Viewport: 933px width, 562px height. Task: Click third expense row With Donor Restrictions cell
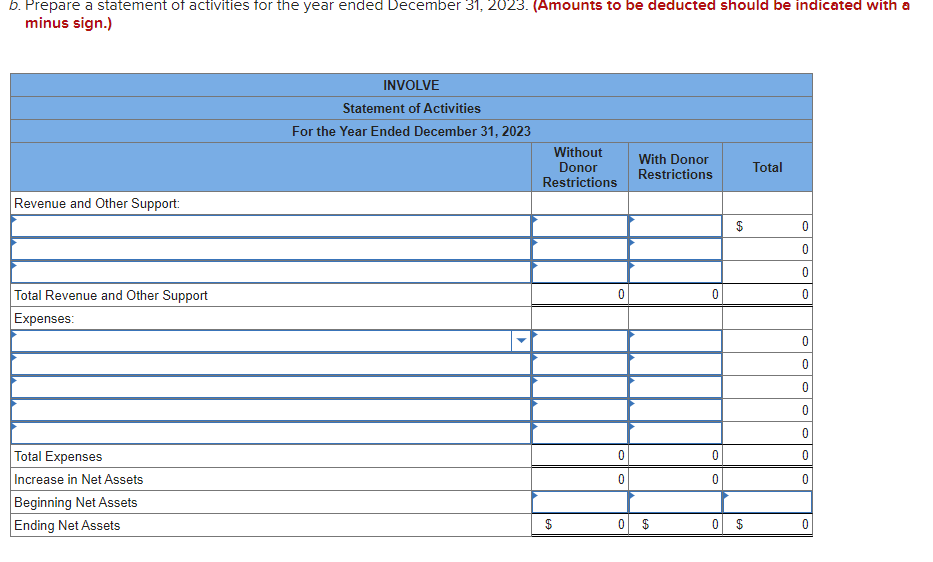675,387
